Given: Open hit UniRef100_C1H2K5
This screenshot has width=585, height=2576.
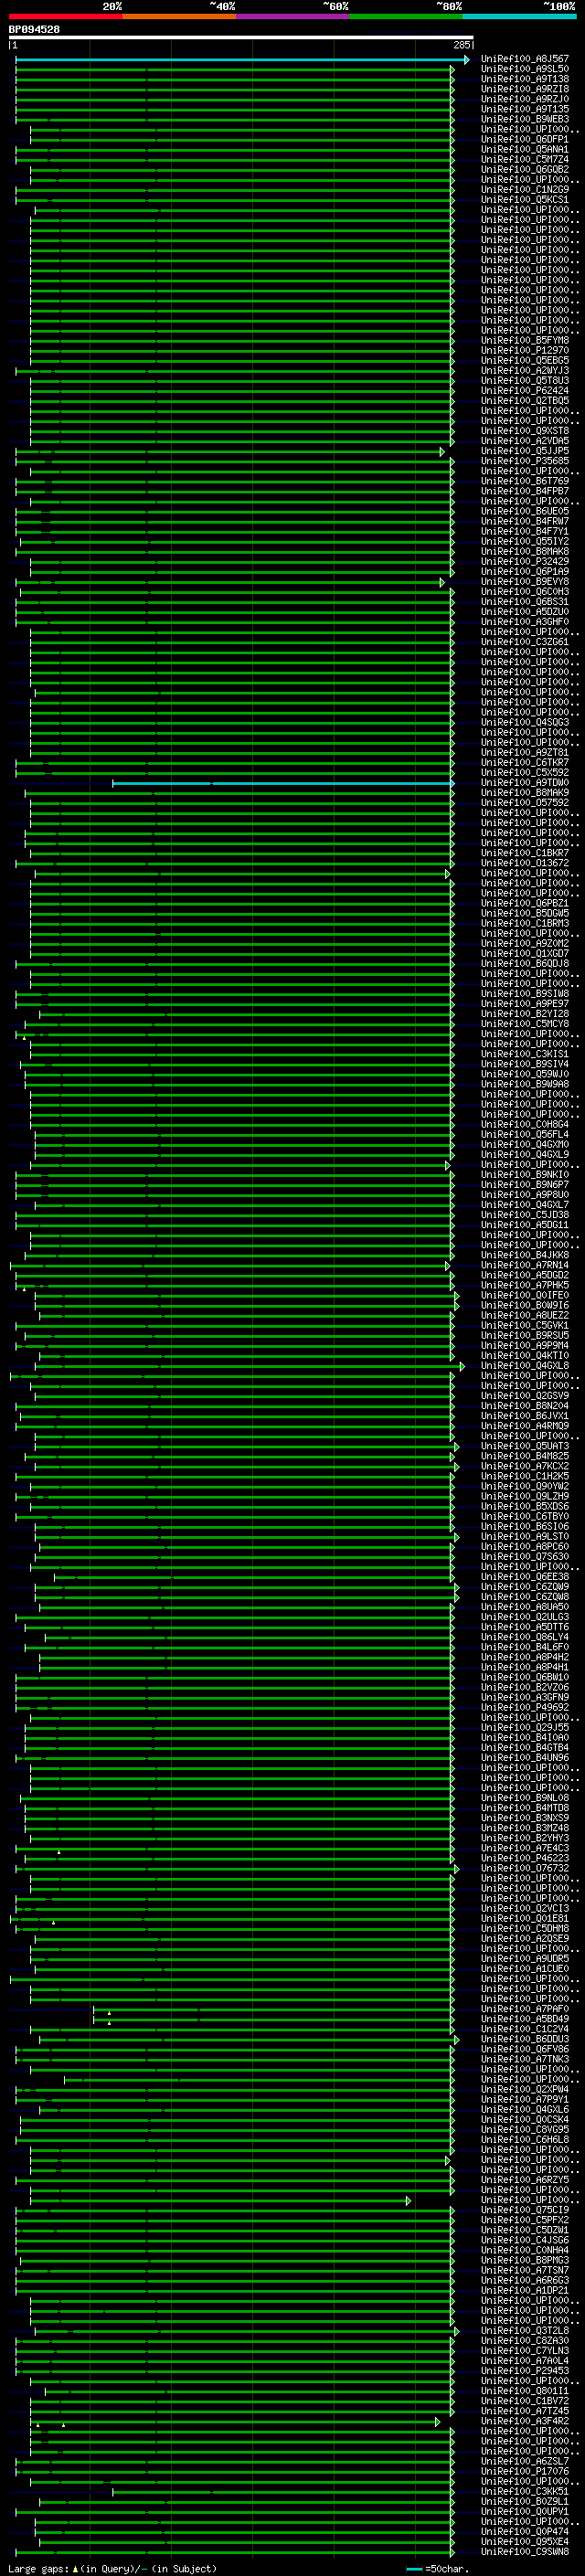Looking at the screenshot, I should point(525,1476).
